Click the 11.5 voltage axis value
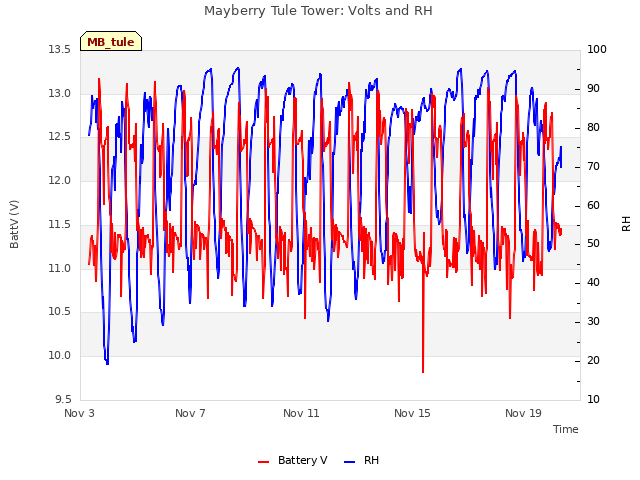Image resolution: width=640 pixels, height=480 pixels. tap(60, 224)
